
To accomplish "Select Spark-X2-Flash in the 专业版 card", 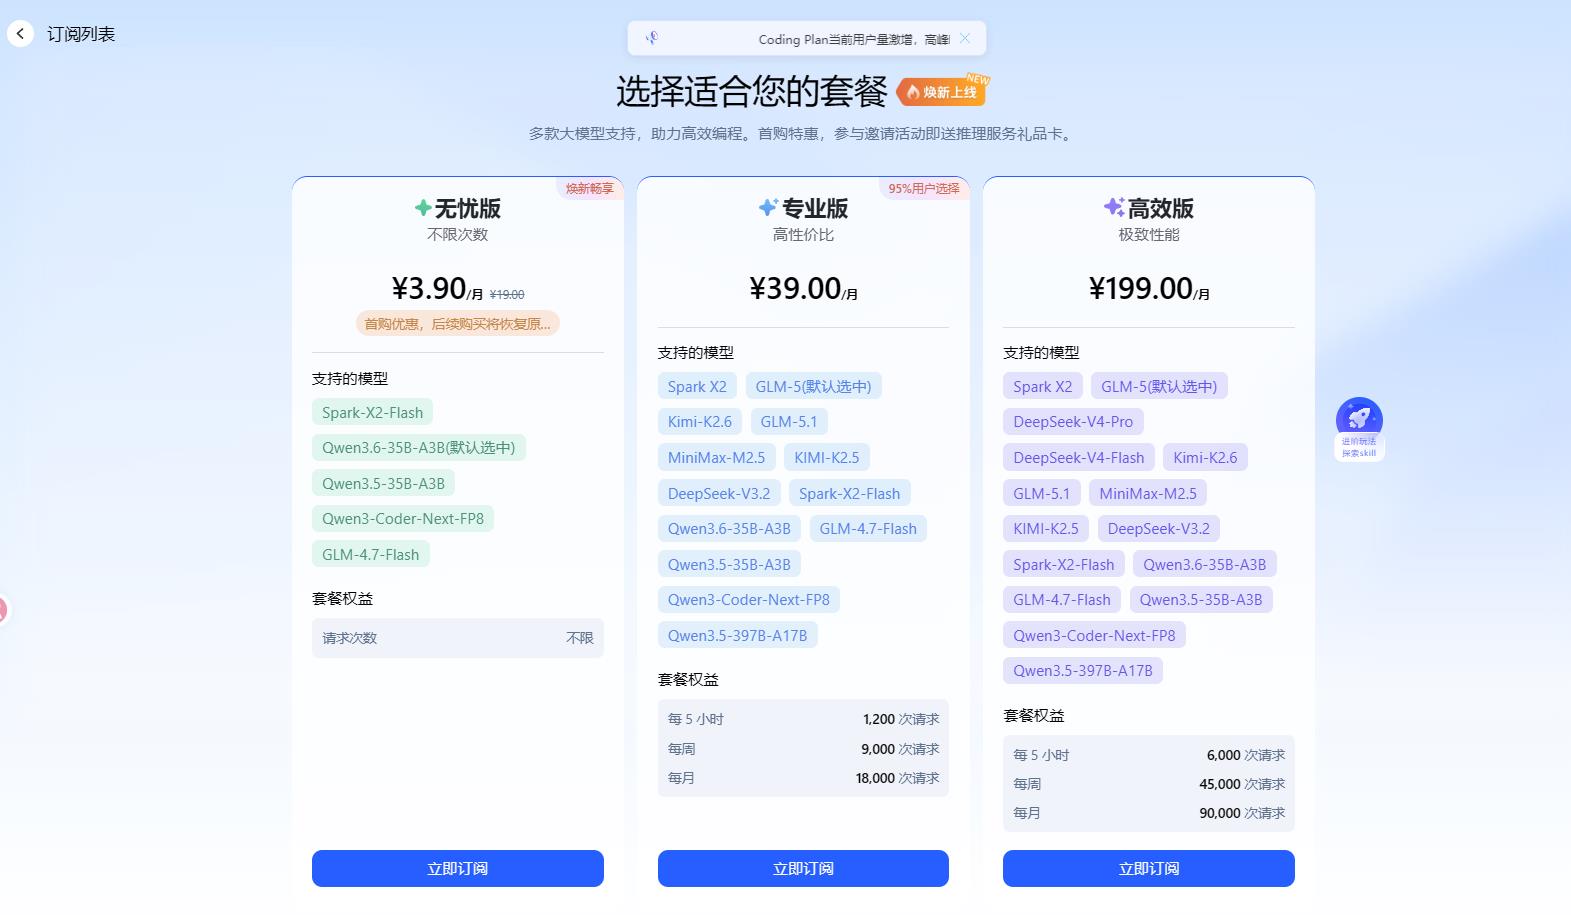I will pyautogui.click(x=850, y=493).
